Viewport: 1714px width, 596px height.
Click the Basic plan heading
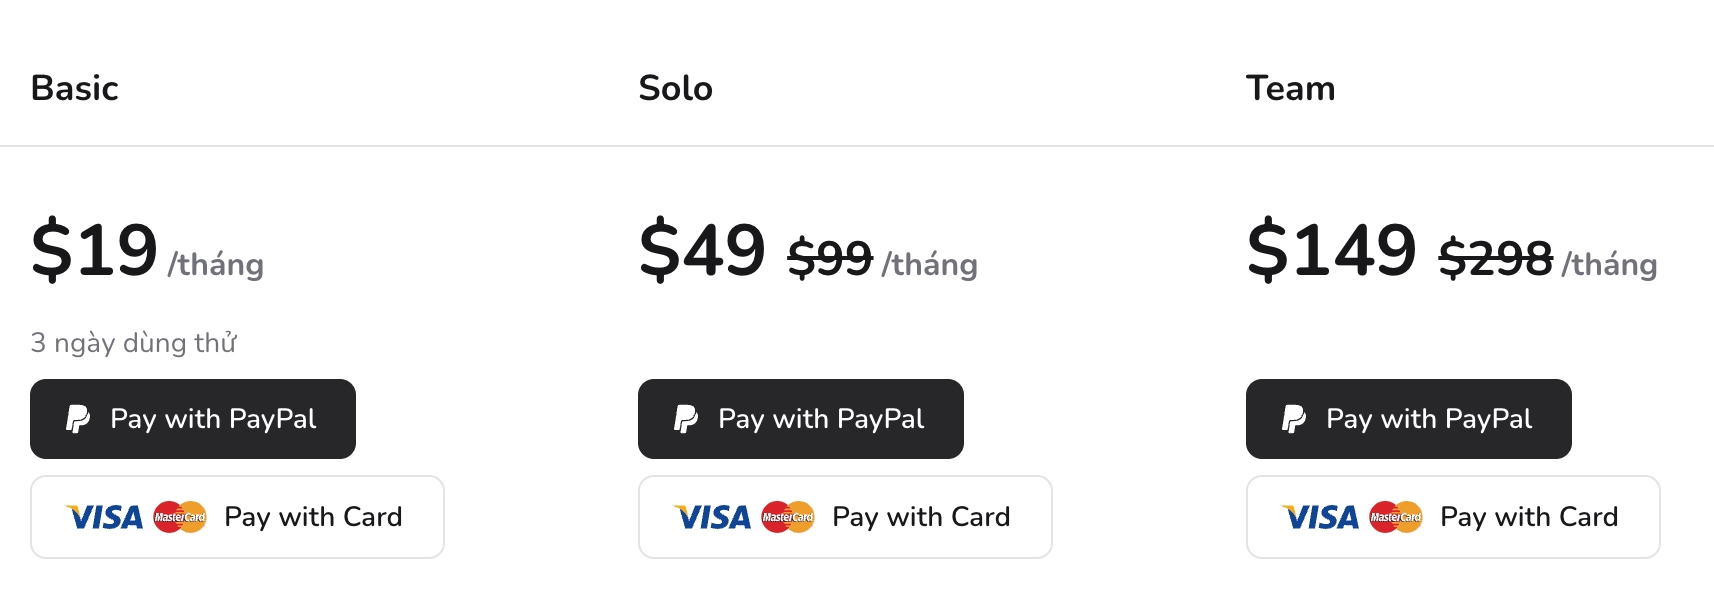pos(75,88)
